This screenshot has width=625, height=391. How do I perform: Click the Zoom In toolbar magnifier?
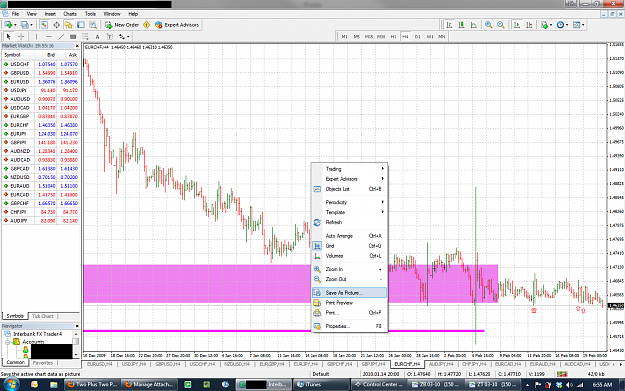point(488,25)
